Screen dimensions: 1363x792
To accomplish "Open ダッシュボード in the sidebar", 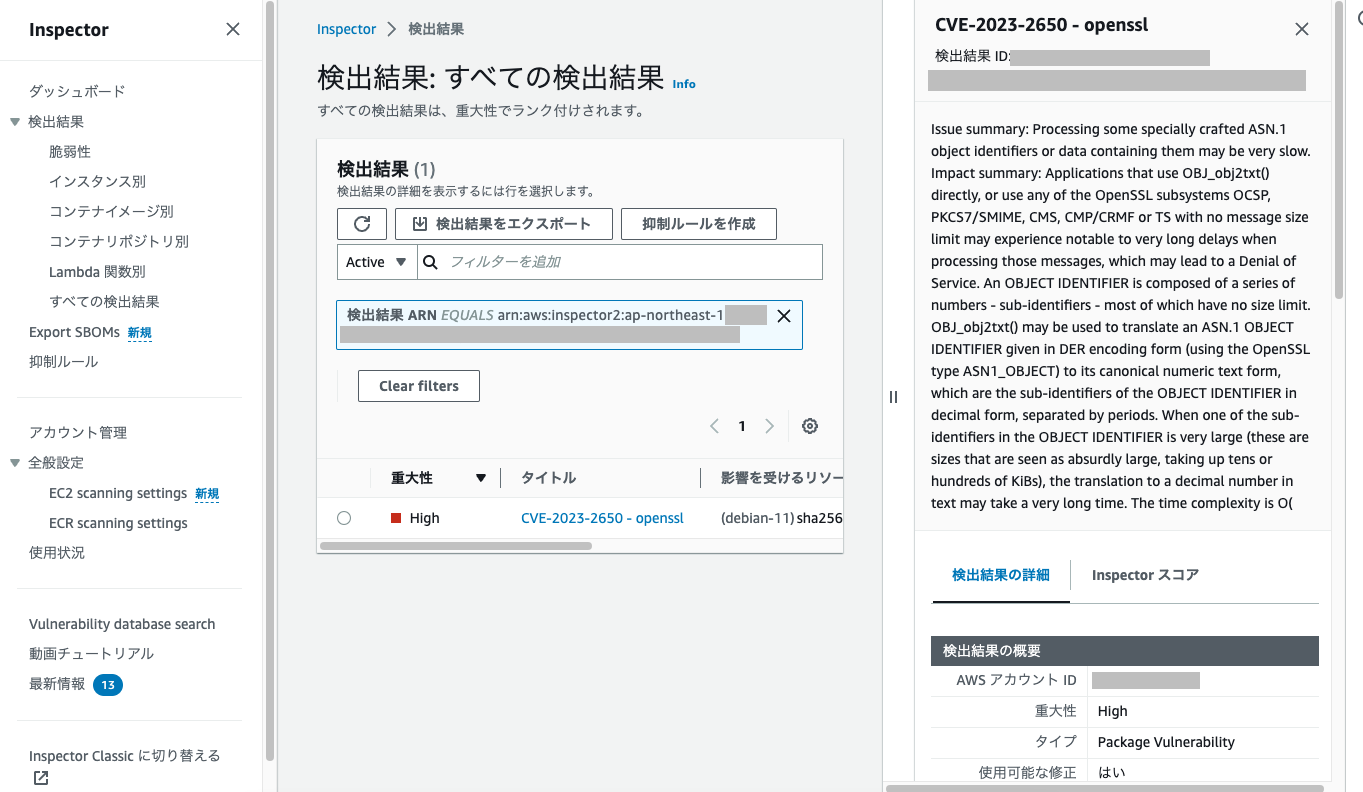I will (77, 91).
